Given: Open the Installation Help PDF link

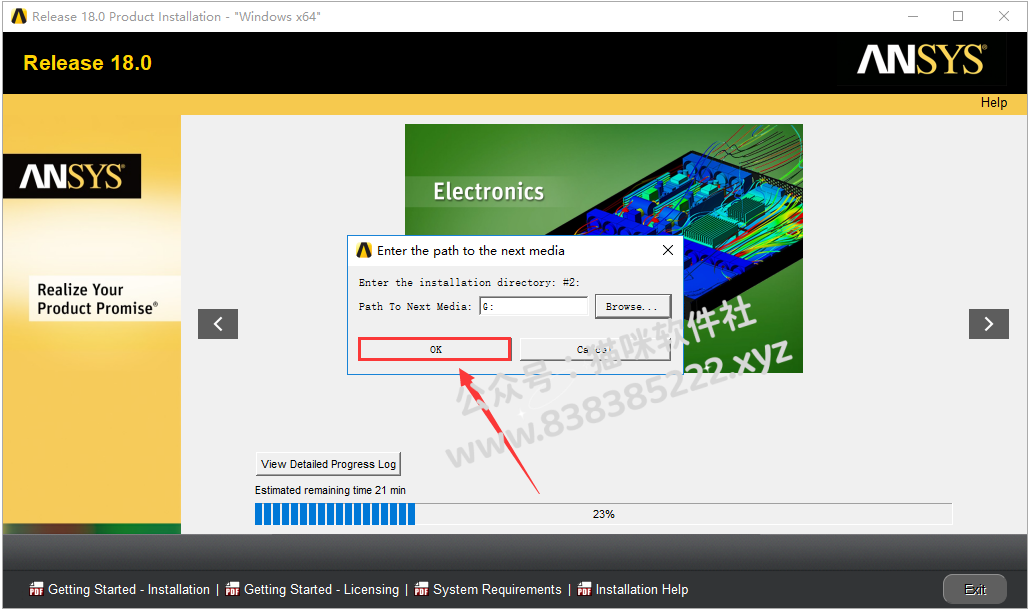Looking at the screenshot, I should 642,590.
